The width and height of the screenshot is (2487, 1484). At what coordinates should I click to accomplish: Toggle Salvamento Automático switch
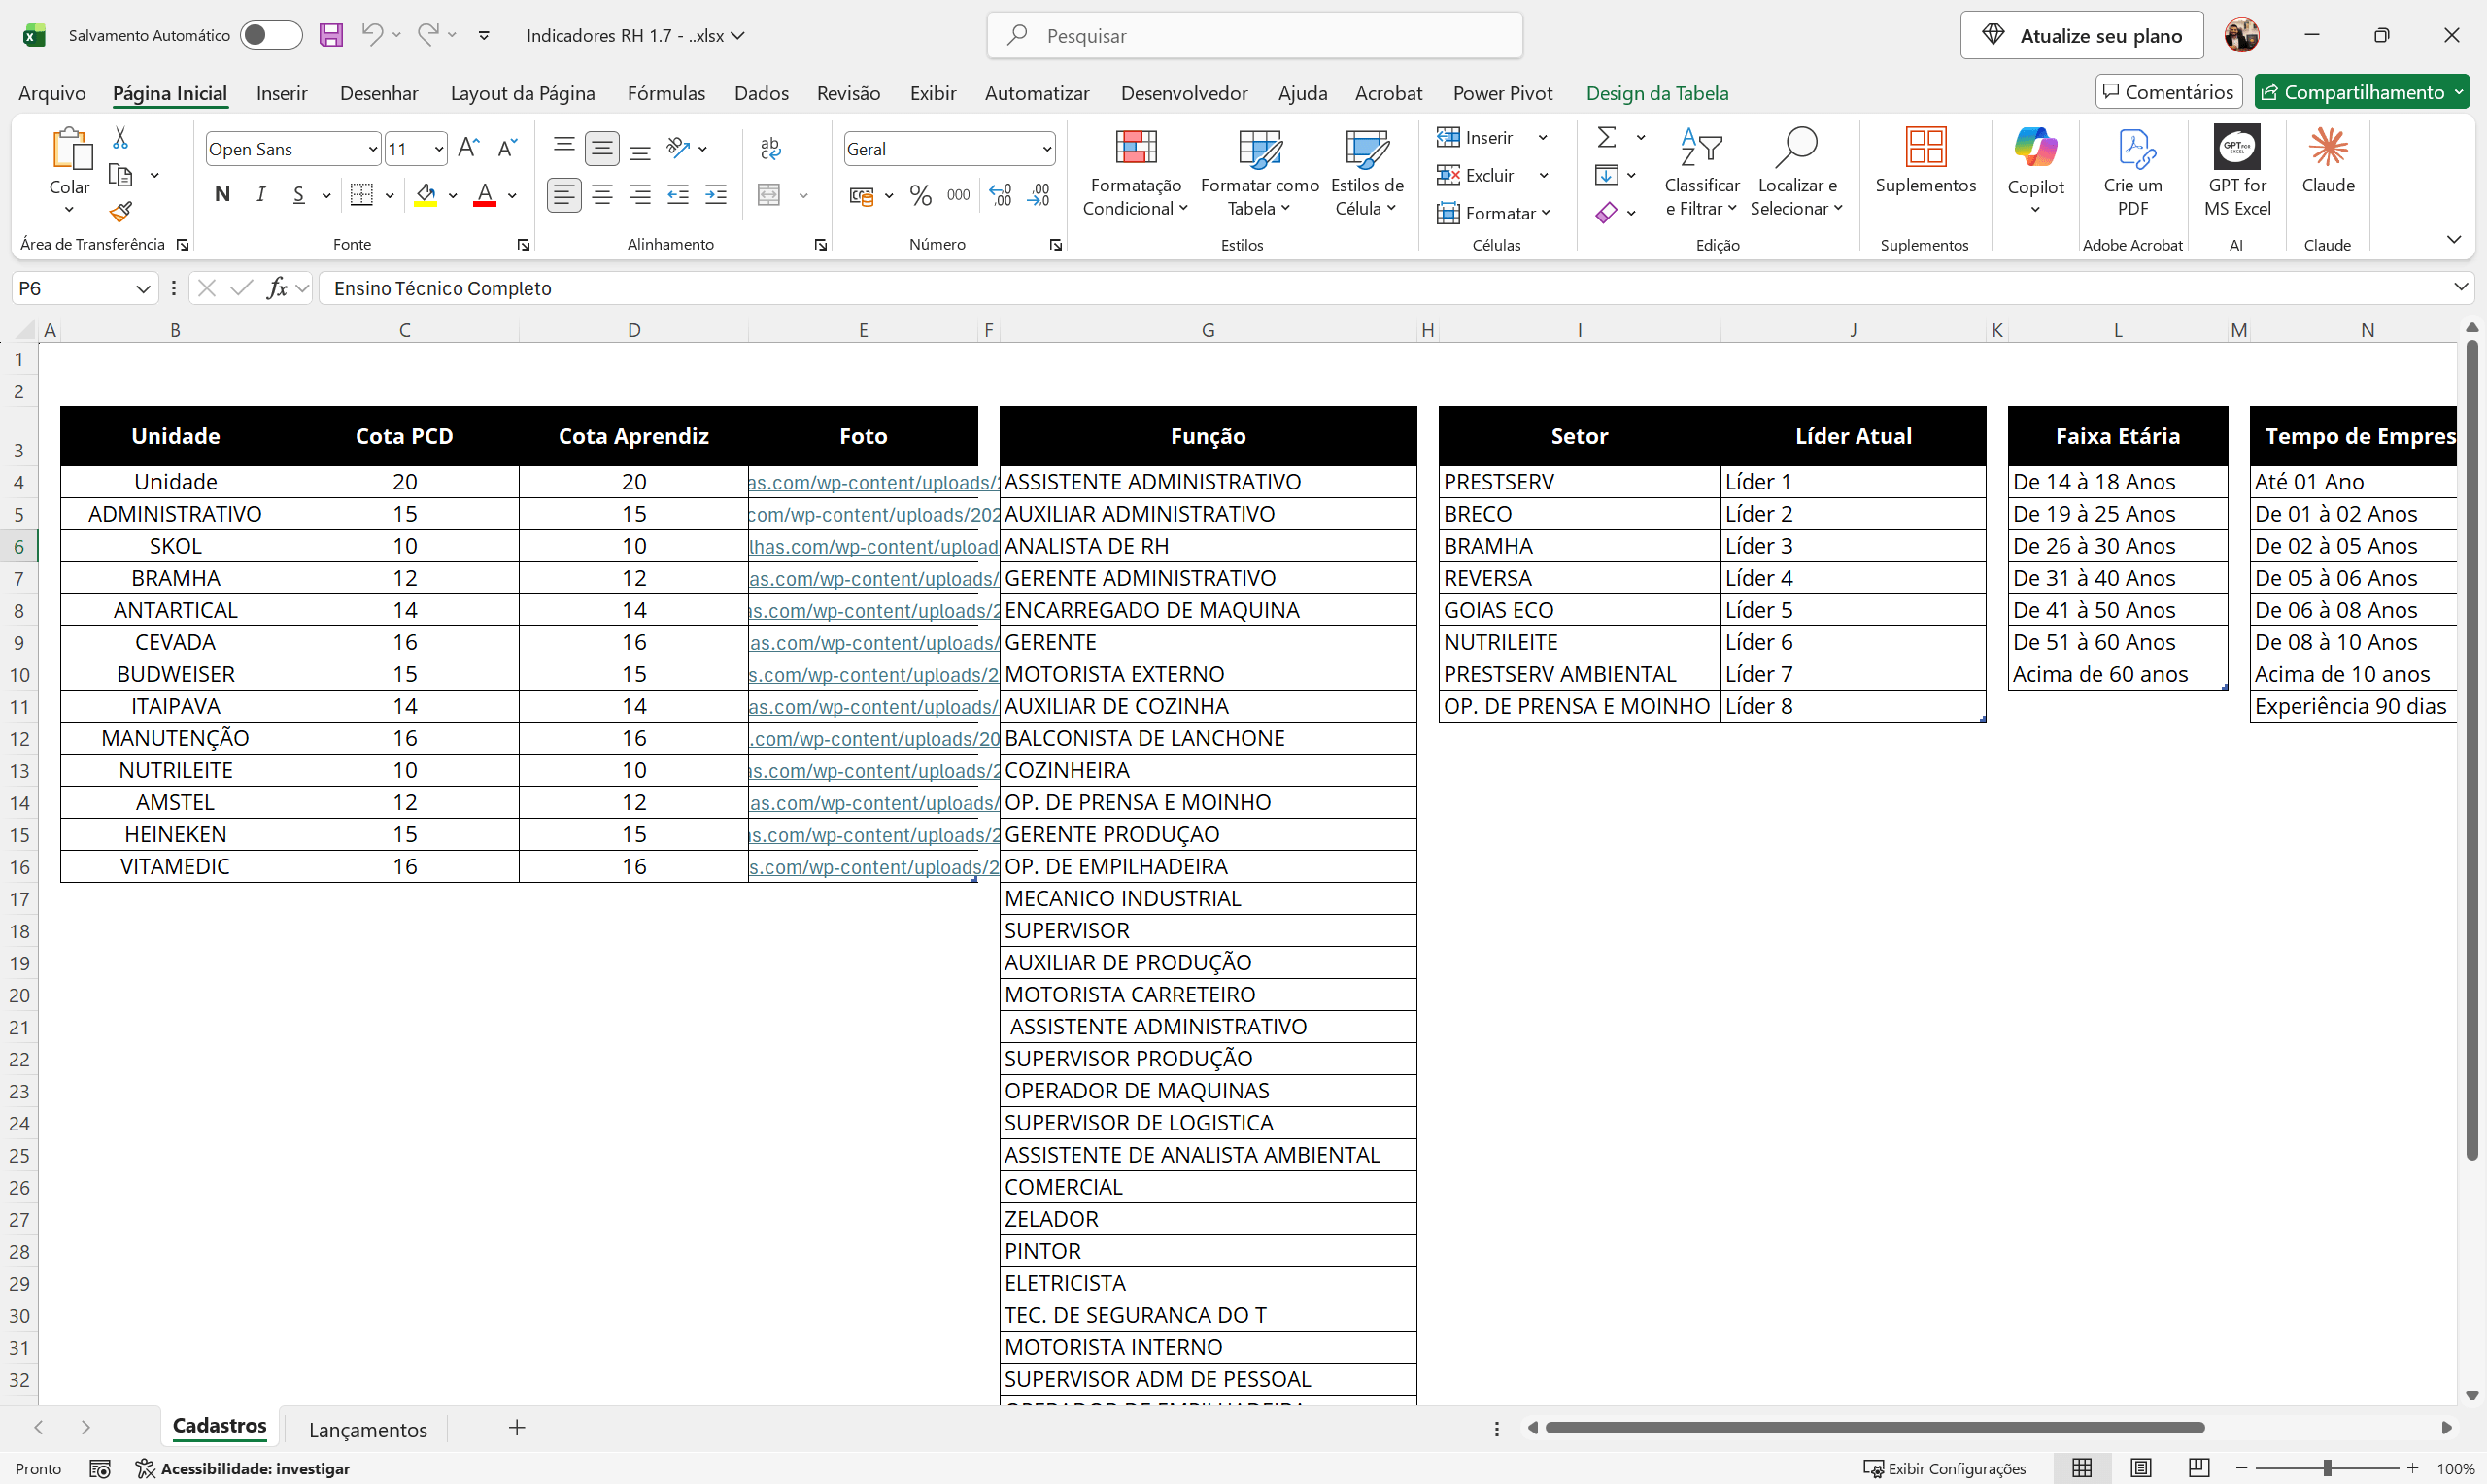coord(271,35)
